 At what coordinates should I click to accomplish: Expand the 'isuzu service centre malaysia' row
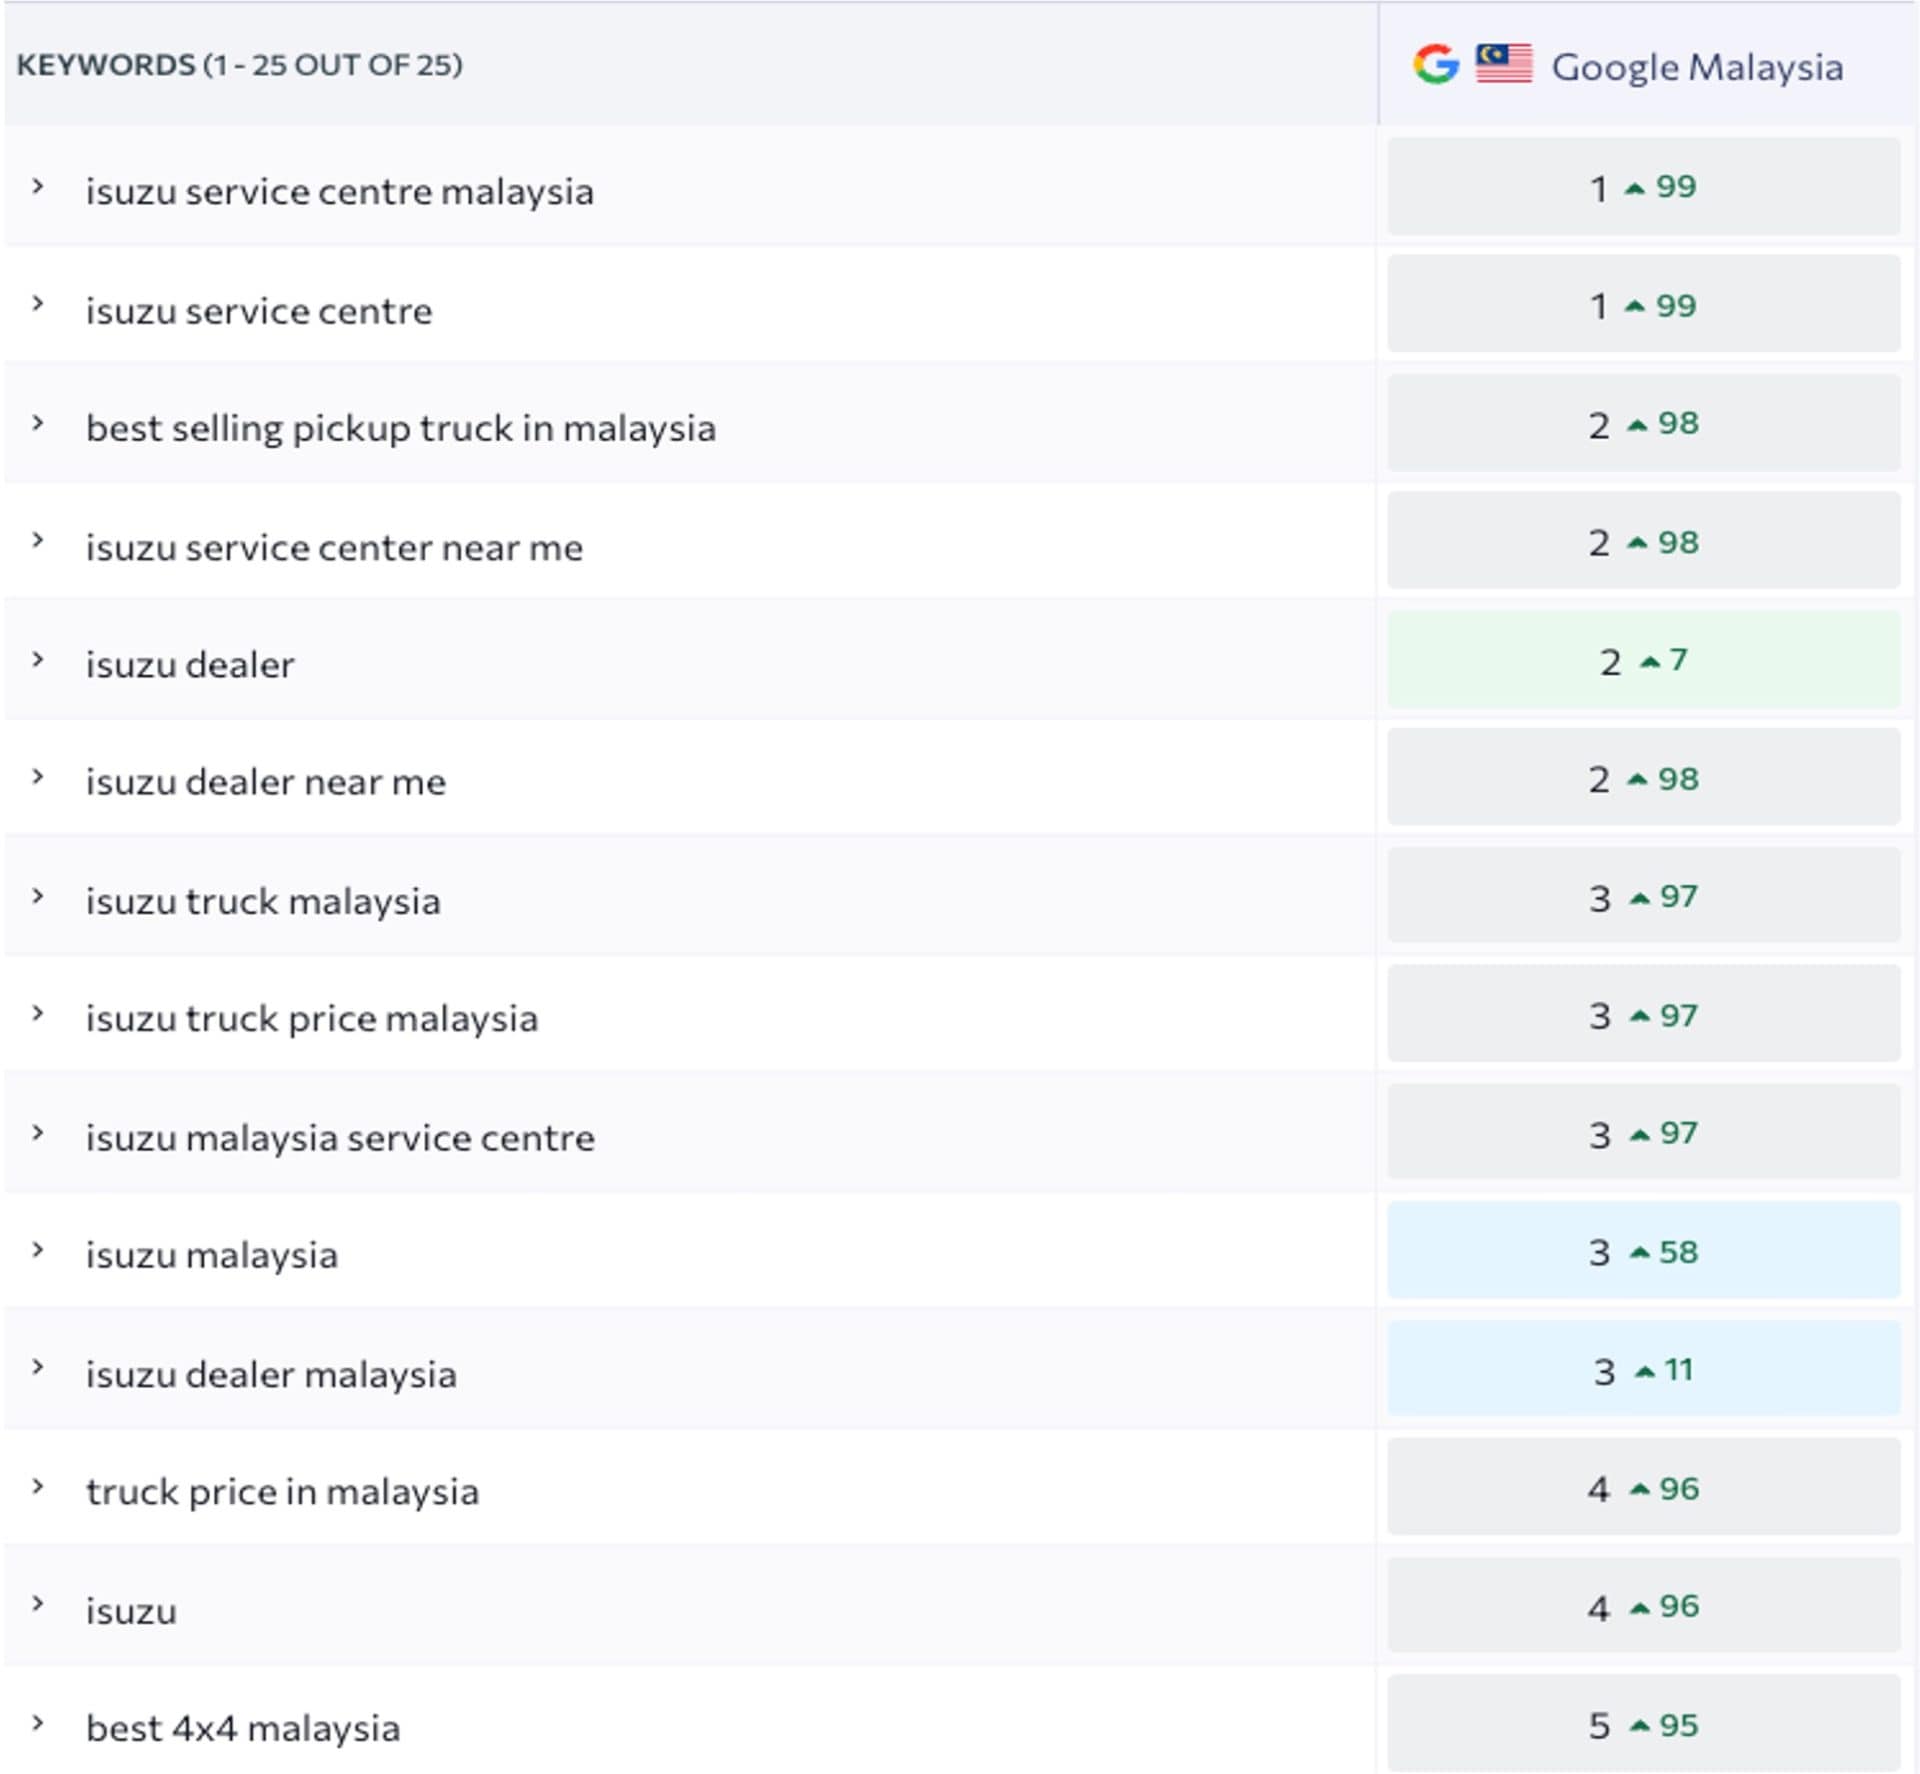(x=38, y=187)
